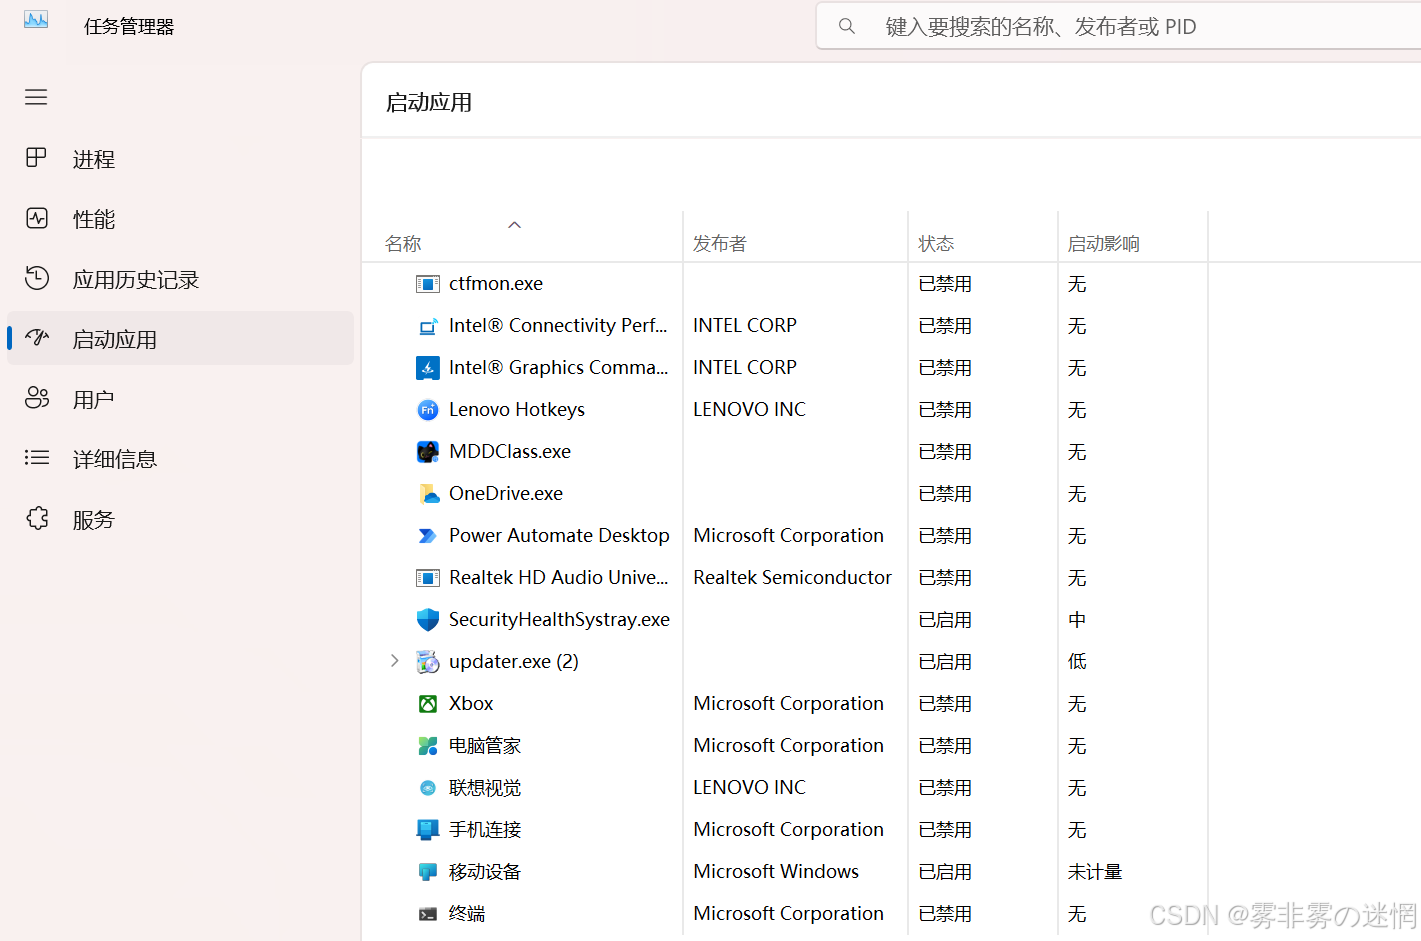Select the SecurityHealthSystray.exe name text
This screenshot has height=941, width=1421.
pyautogui.click(x=559, y=620)
